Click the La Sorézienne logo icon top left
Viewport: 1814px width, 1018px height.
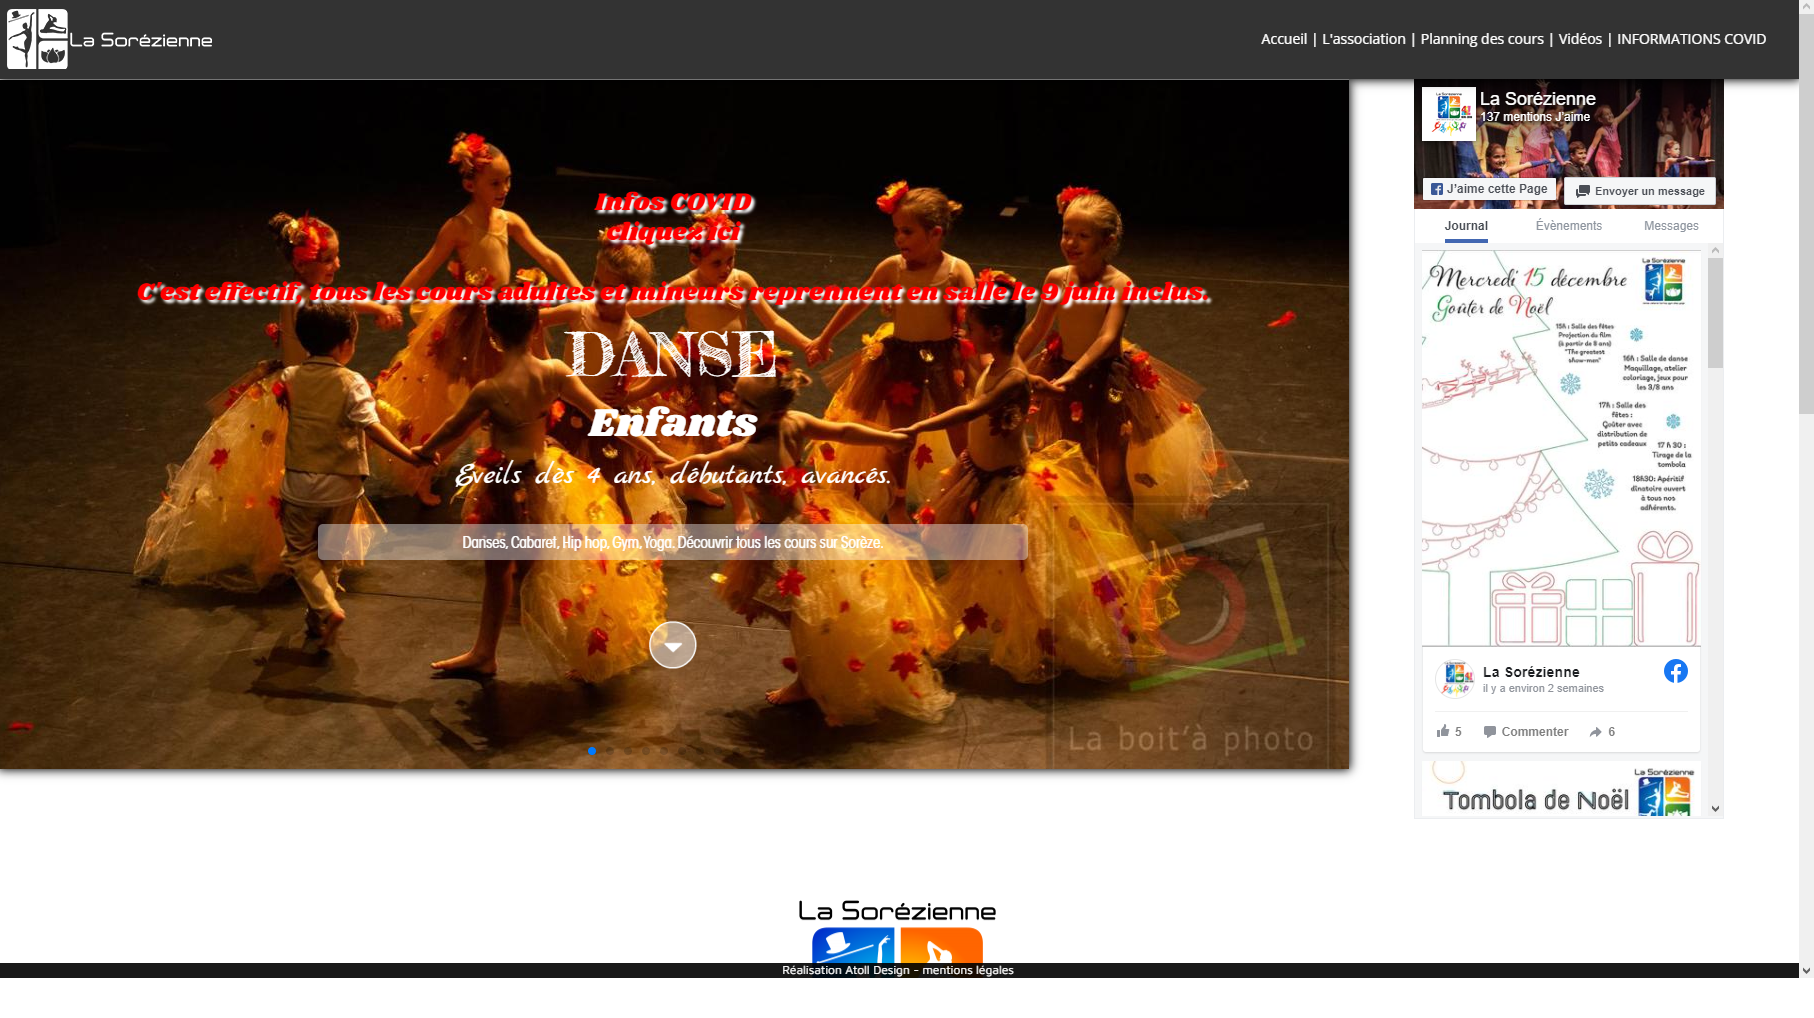36,38
